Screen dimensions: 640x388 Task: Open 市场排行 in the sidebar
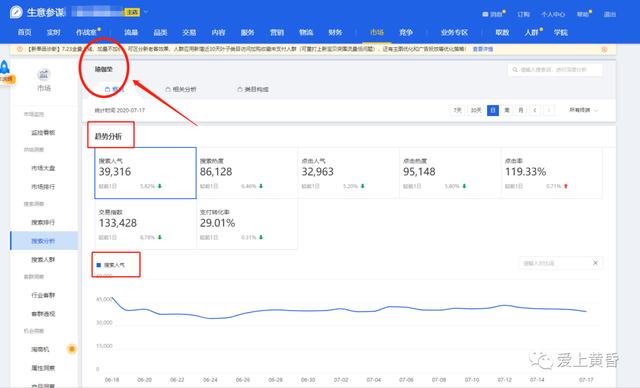43,187
